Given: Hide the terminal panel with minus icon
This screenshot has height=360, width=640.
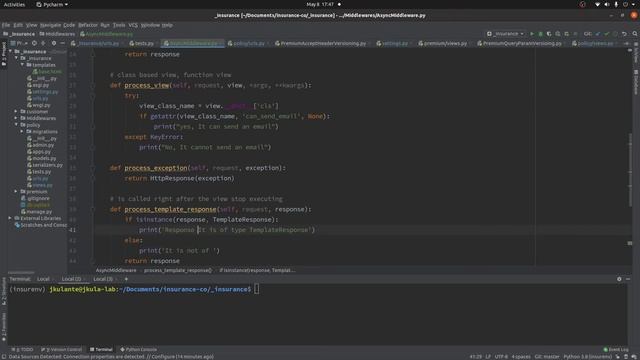Looking at the screenshot, I should (x=628, y=279).
